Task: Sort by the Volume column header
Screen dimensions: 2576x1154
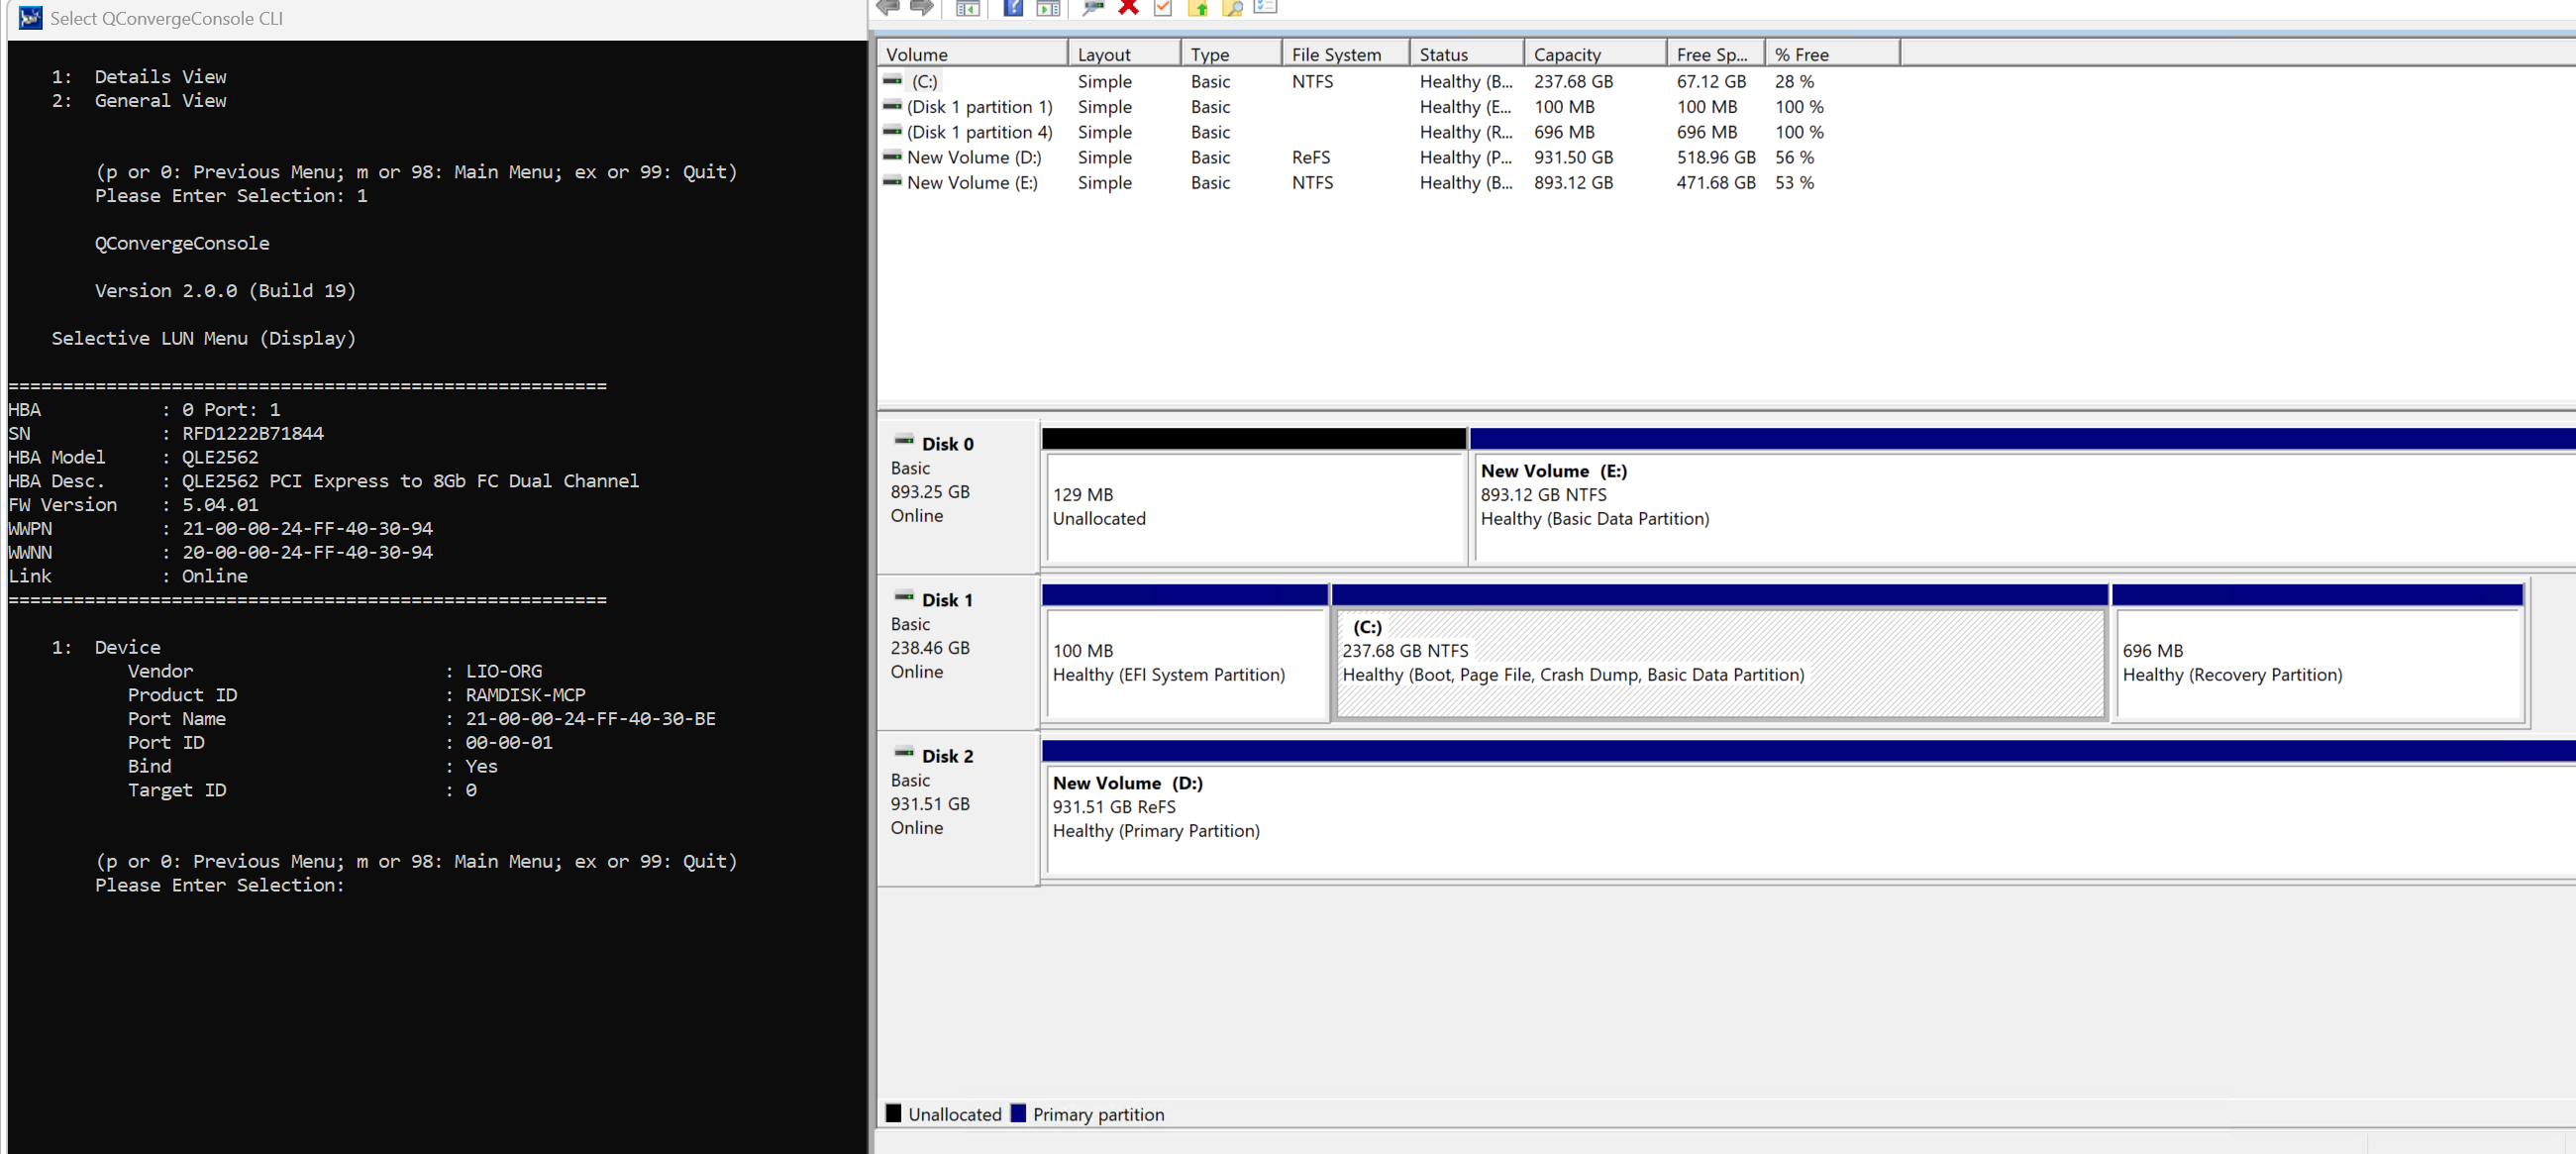Action: click(972, 54)
